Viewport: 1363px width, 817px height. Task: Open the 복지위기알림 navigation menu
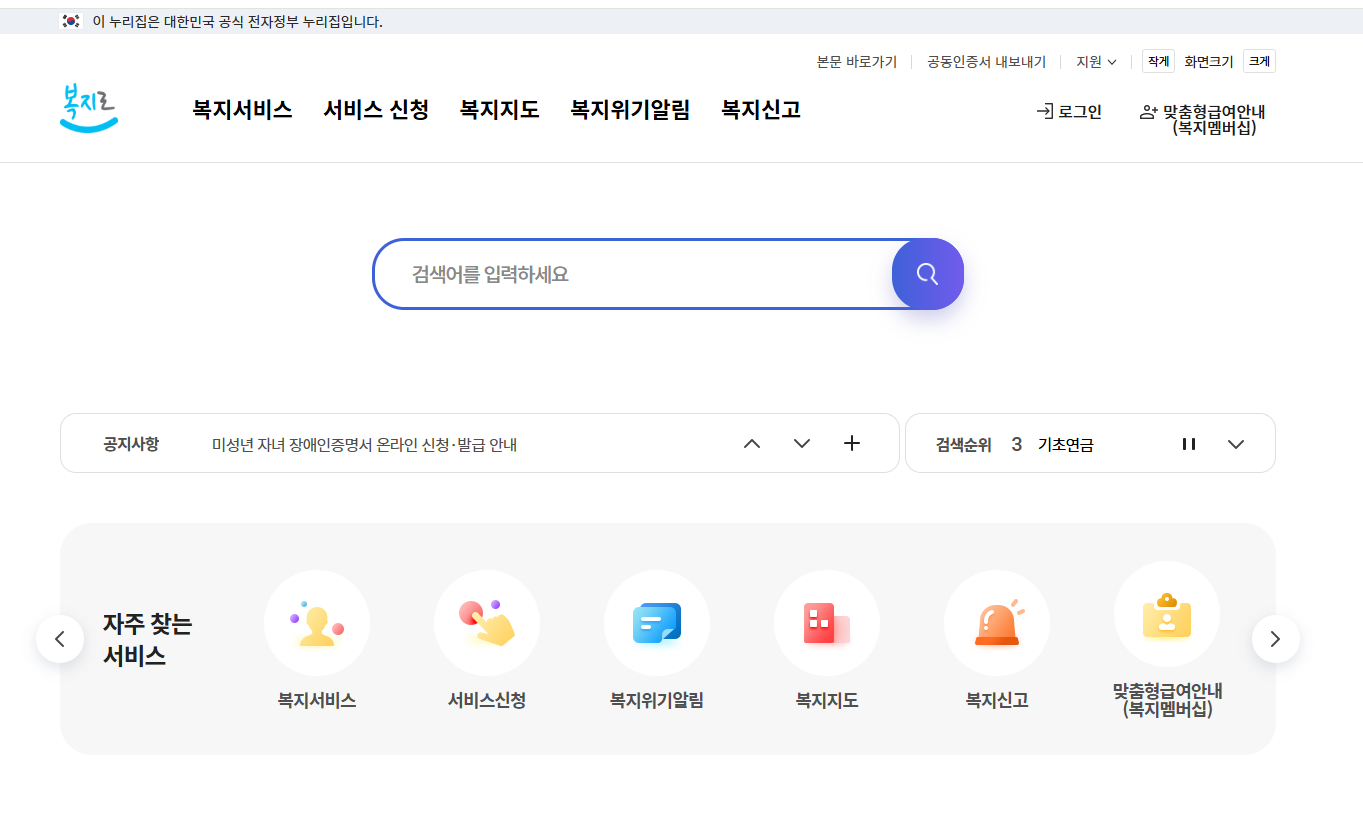click(x=630, y=110)
